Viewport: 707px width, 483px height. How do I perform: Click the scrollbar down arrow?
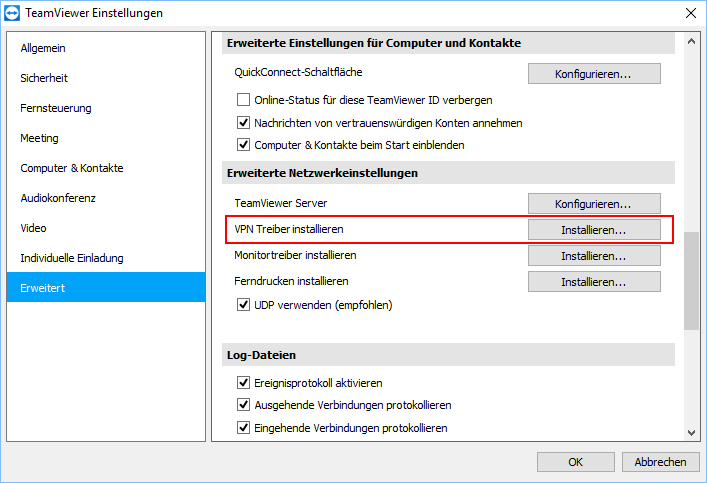pyautogui.click(x=691, y=432)
